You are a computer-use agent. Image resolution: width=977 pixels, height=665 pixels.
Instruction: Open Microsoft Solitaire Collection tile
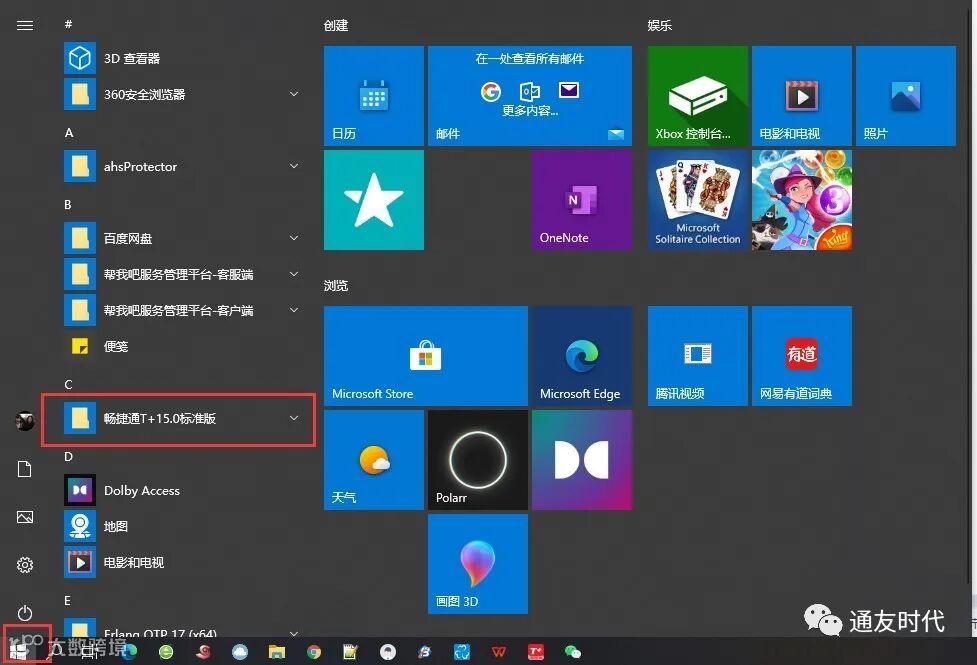click(x=698, y=200)
